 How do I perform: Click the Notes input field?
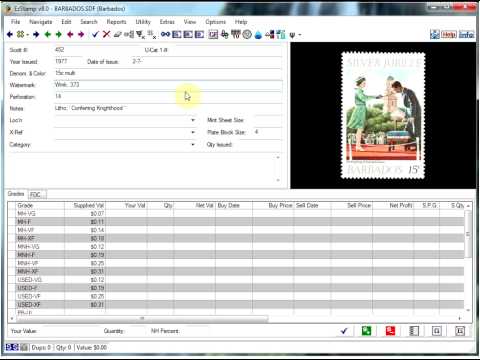168,108
